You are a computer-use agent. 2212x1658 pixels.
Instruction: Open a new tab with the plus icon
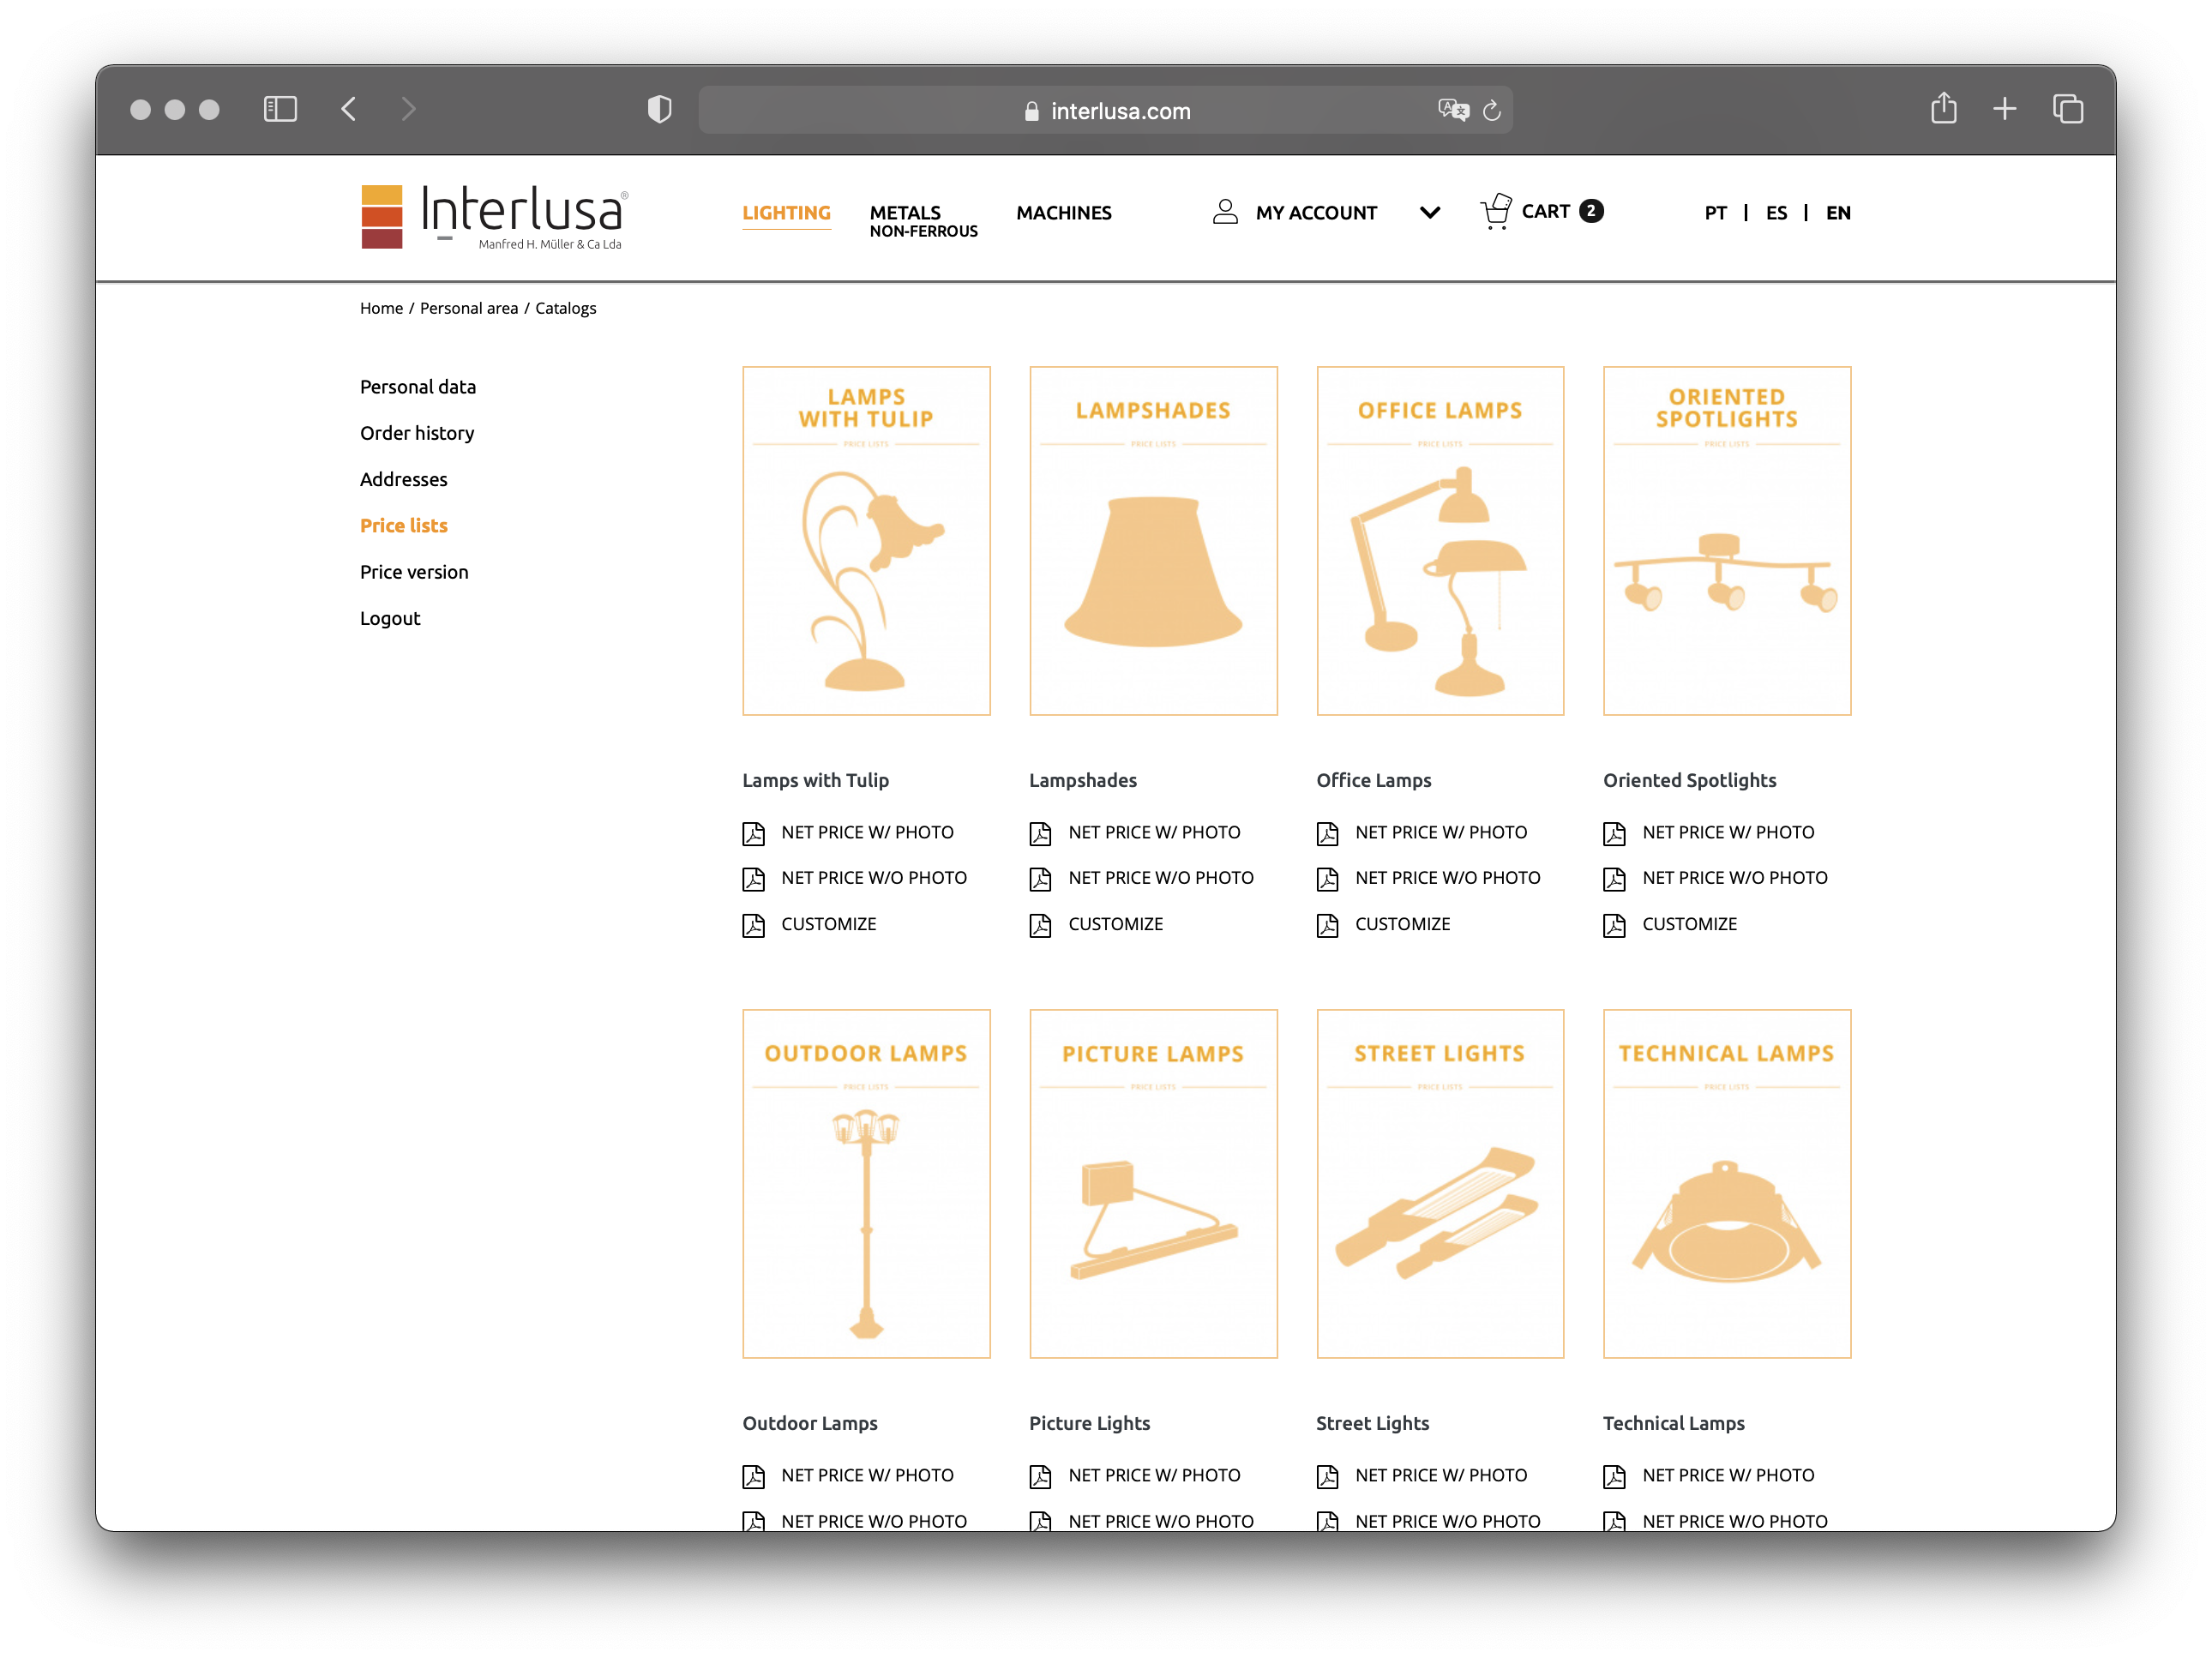pyautogui.click(x=2004, y=109)
